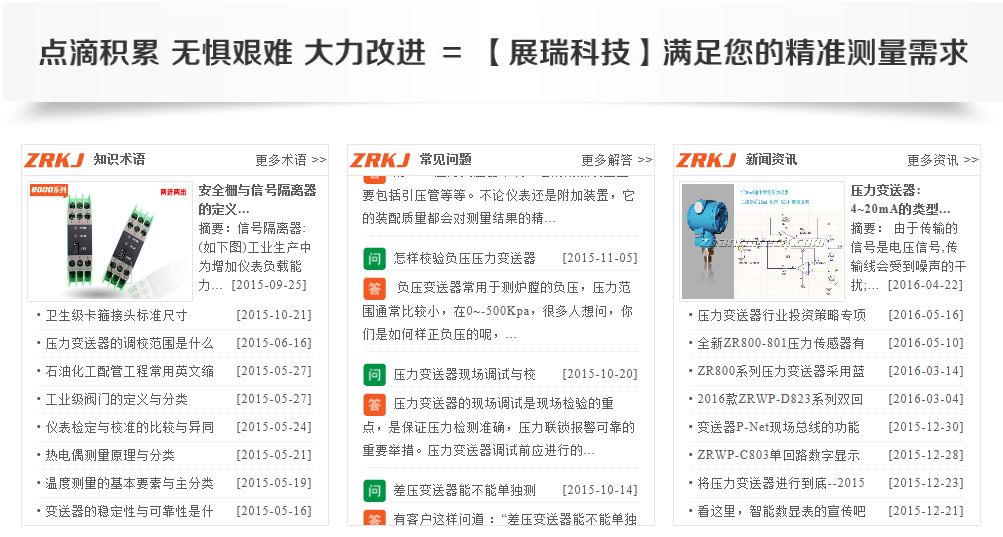Open headline 压力变送器: 4~20mA的类型
The image size is (1003, 537).
pyautogui.click(x=900, y=200)
